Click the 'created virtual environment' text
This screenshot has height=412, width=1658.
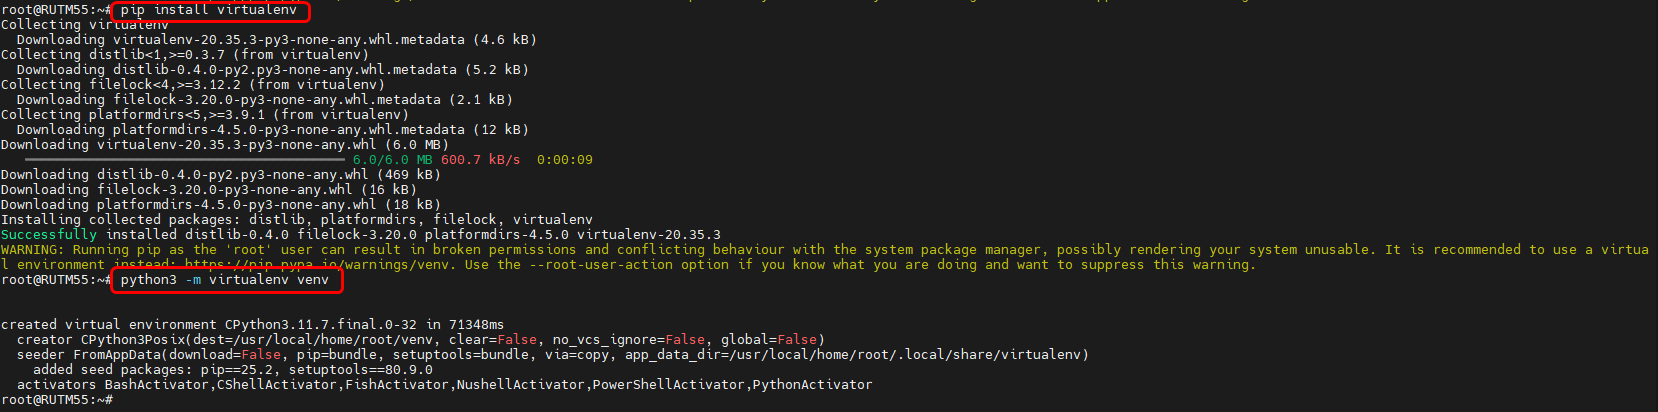tap(108, 325)
